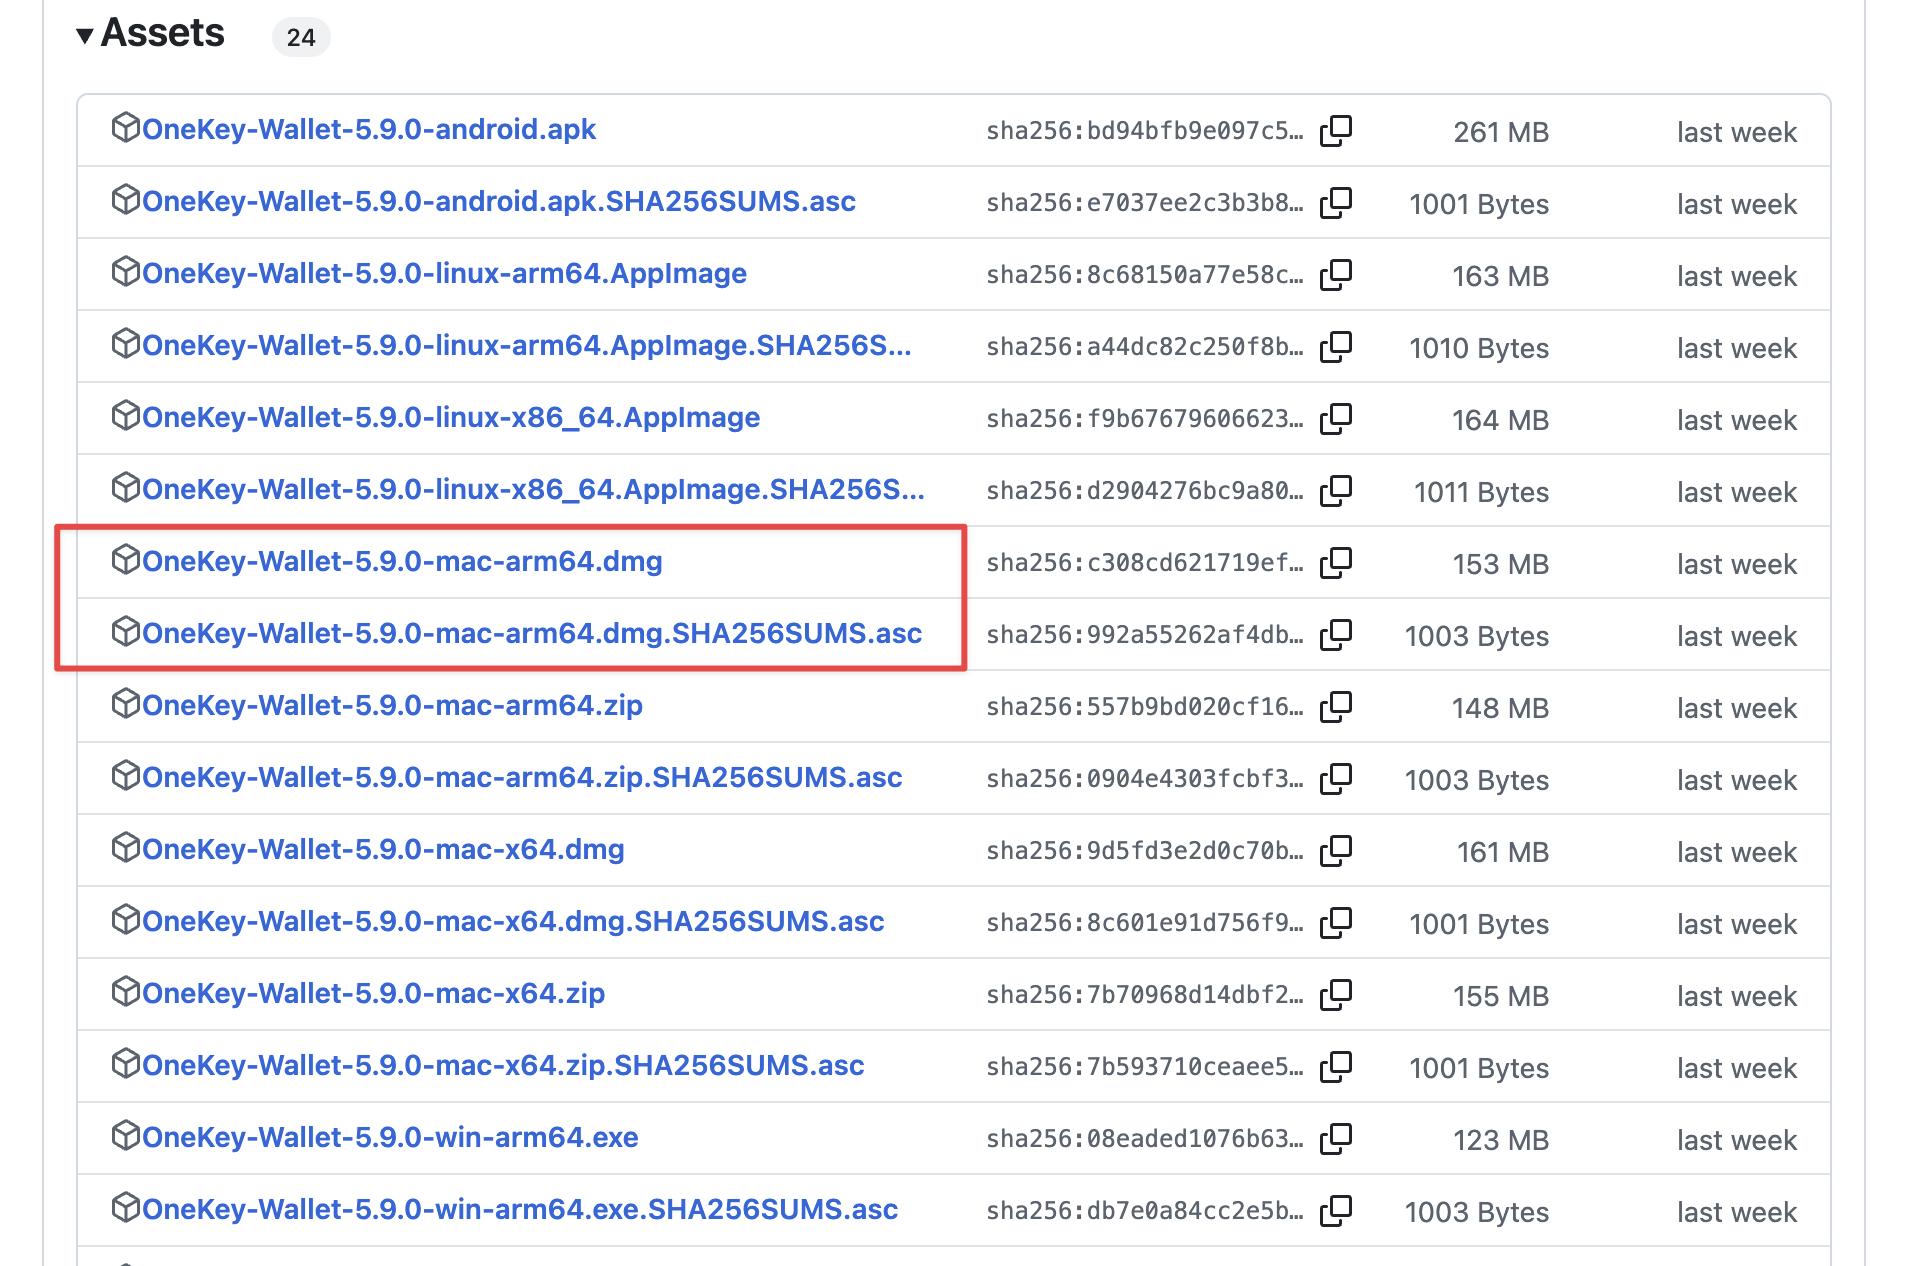Viewport: 1920px width, 1266px height.
Task: Click package icon beside android.apk
Action: tap(125, 128)
